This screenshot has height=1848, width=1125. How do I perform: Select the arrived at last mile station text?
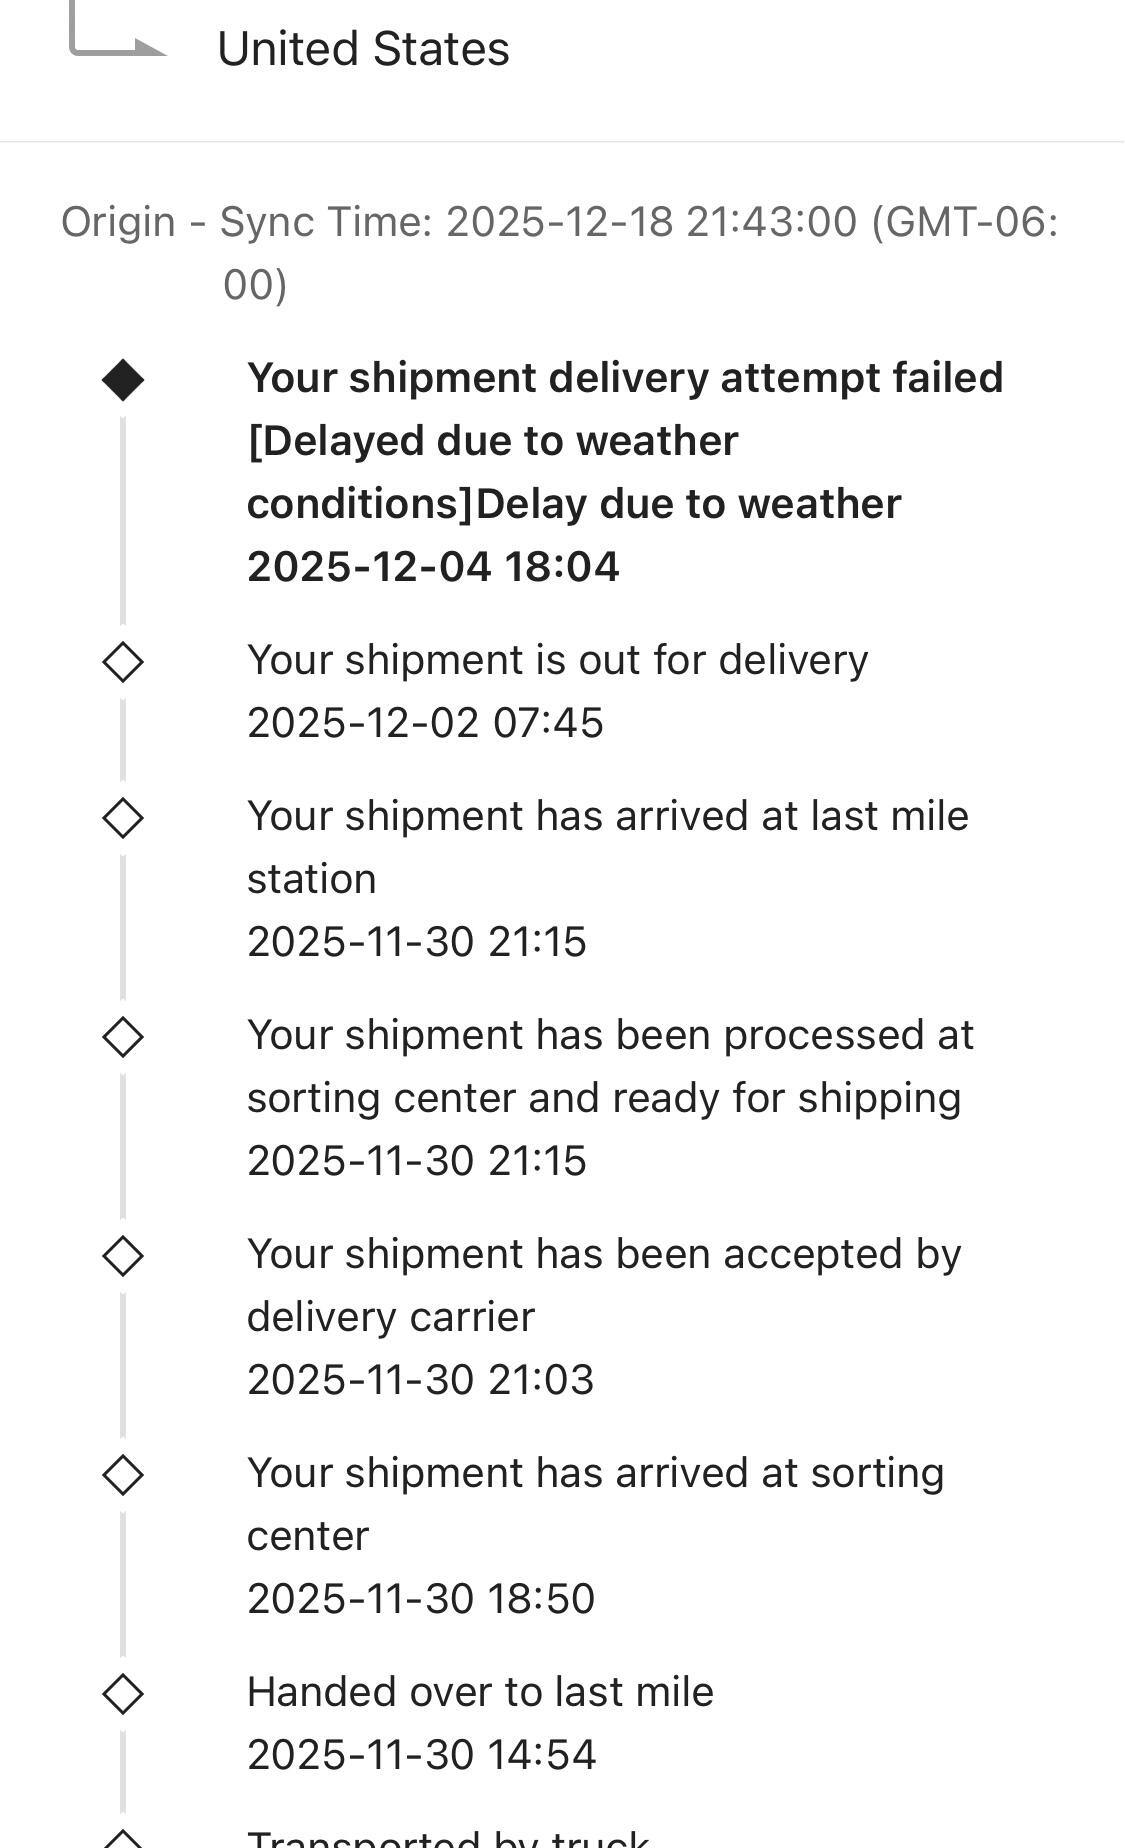coord(607,846)
